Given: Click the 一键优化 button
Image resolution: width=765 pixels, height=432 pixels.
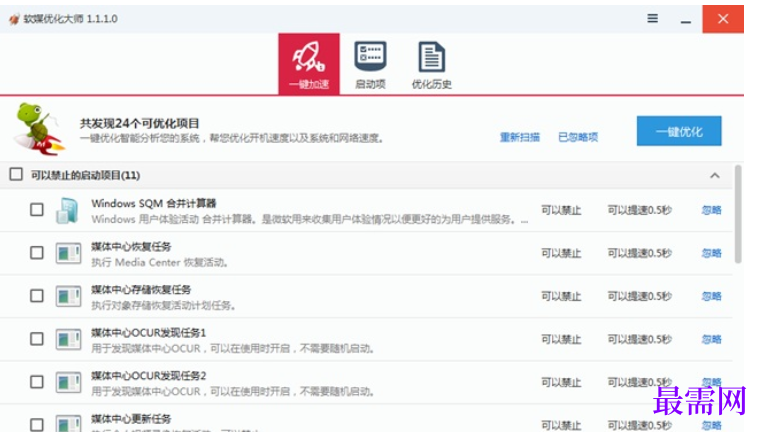Looking at the screenshot, I should [x=679, y=131].
